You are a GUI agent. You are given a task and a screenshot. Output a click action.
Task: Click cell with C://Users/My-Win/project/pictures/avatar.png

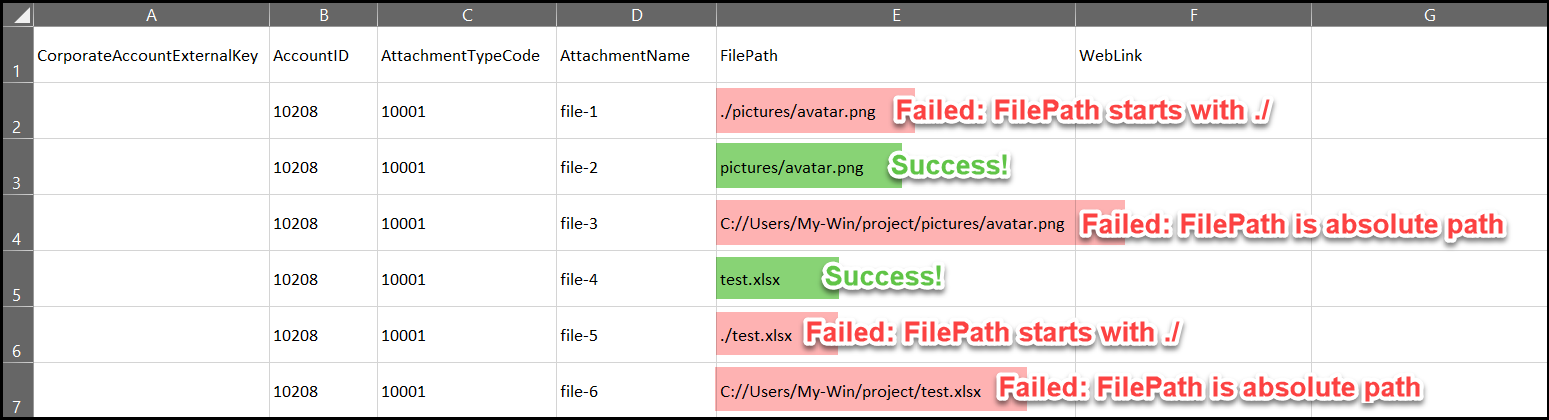tap(896, 223)
